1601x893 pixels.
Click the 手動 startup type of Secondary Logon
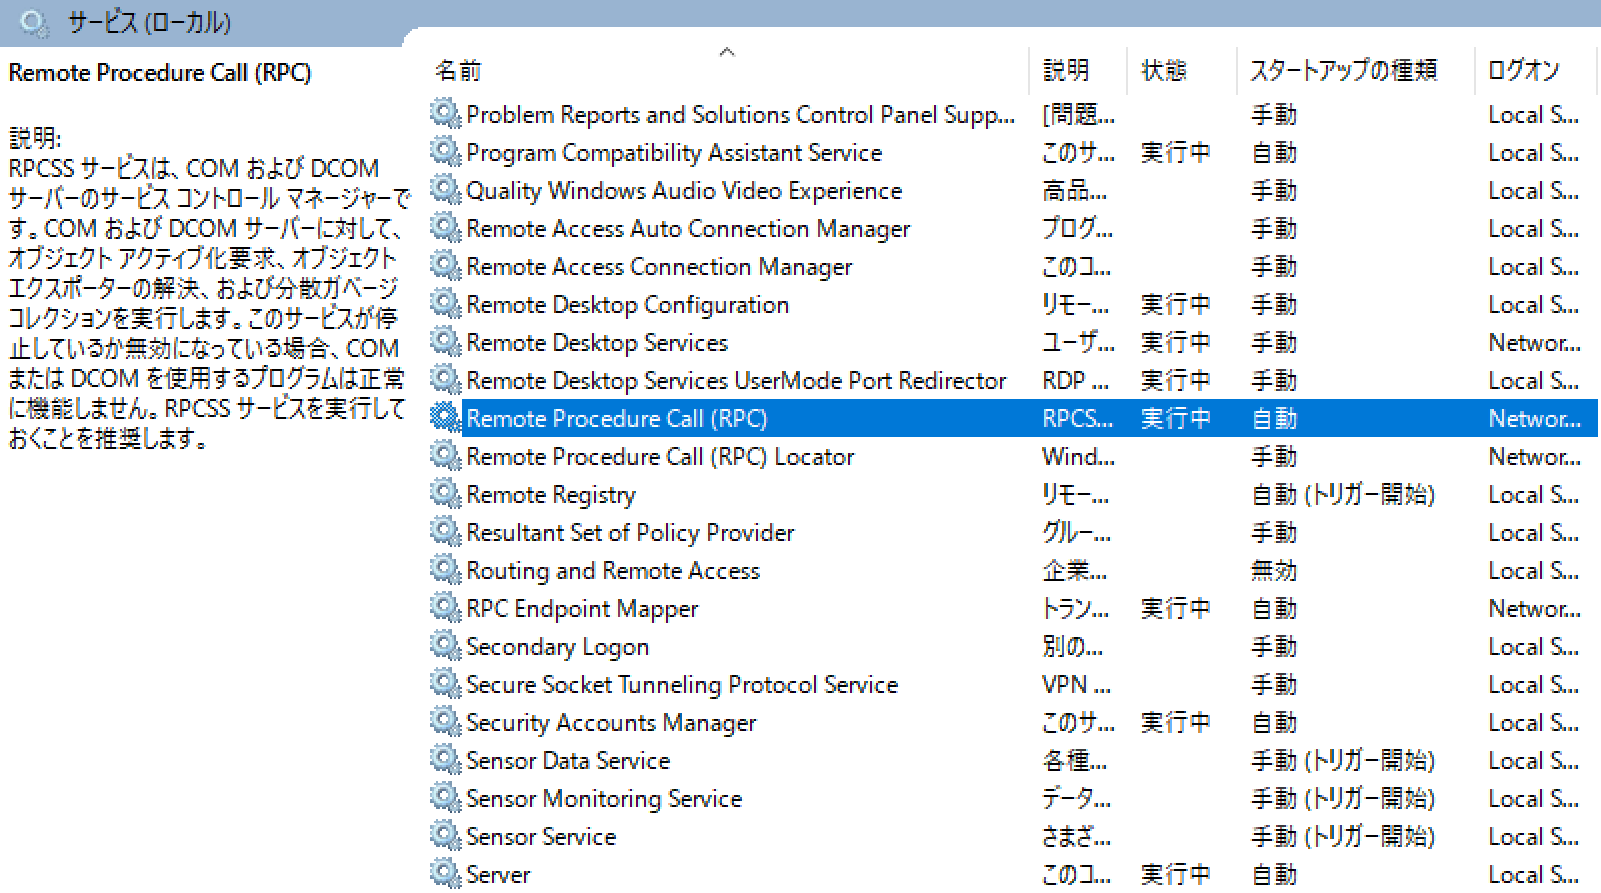pos(1274,647)
